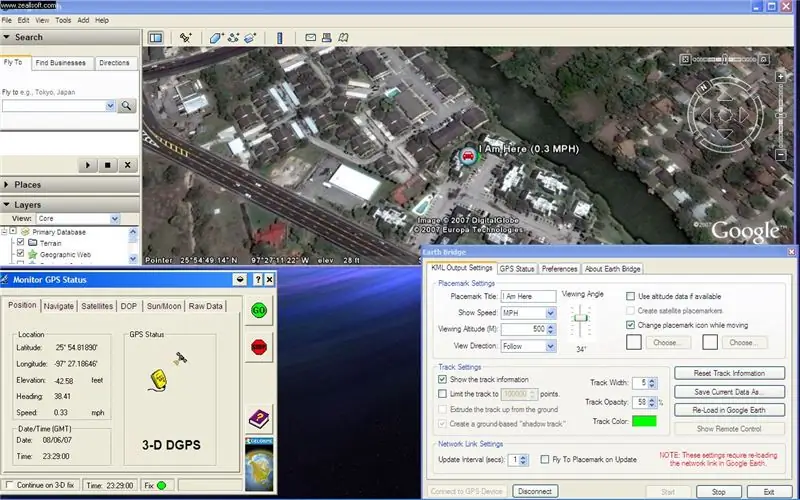Image resolution: width=800 pixels, height=500 pixels.
Task: Click the Add Polygon toolbar icon
Action: 217,38
